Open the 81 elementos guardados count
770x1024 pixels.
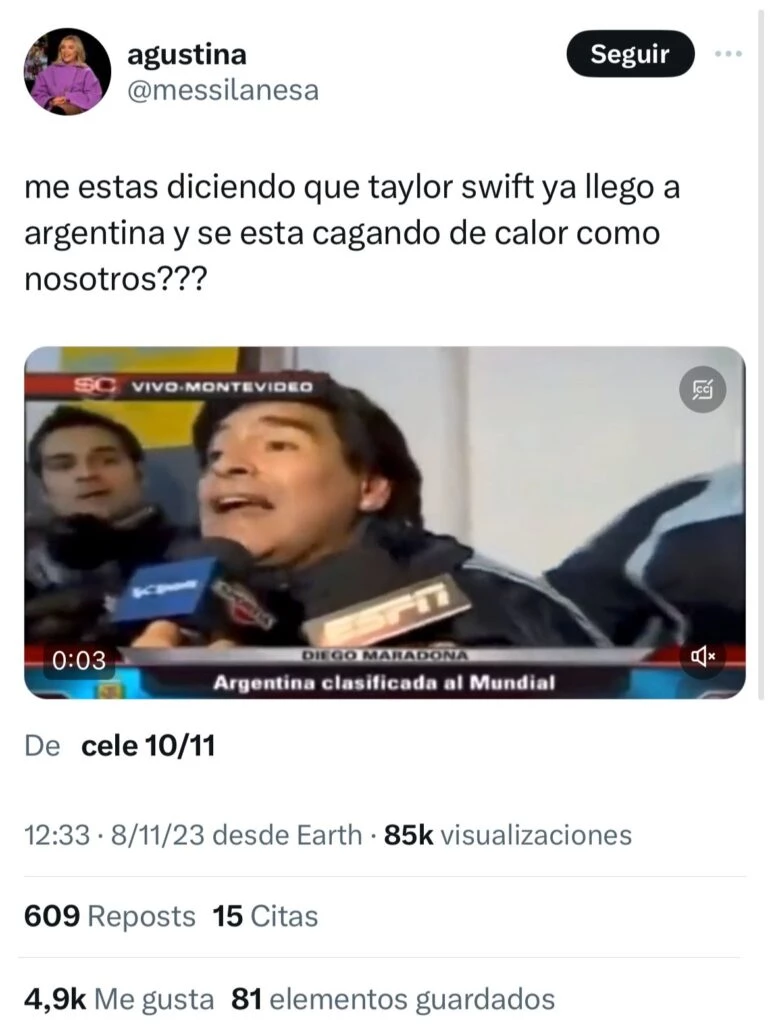point(393,999)
